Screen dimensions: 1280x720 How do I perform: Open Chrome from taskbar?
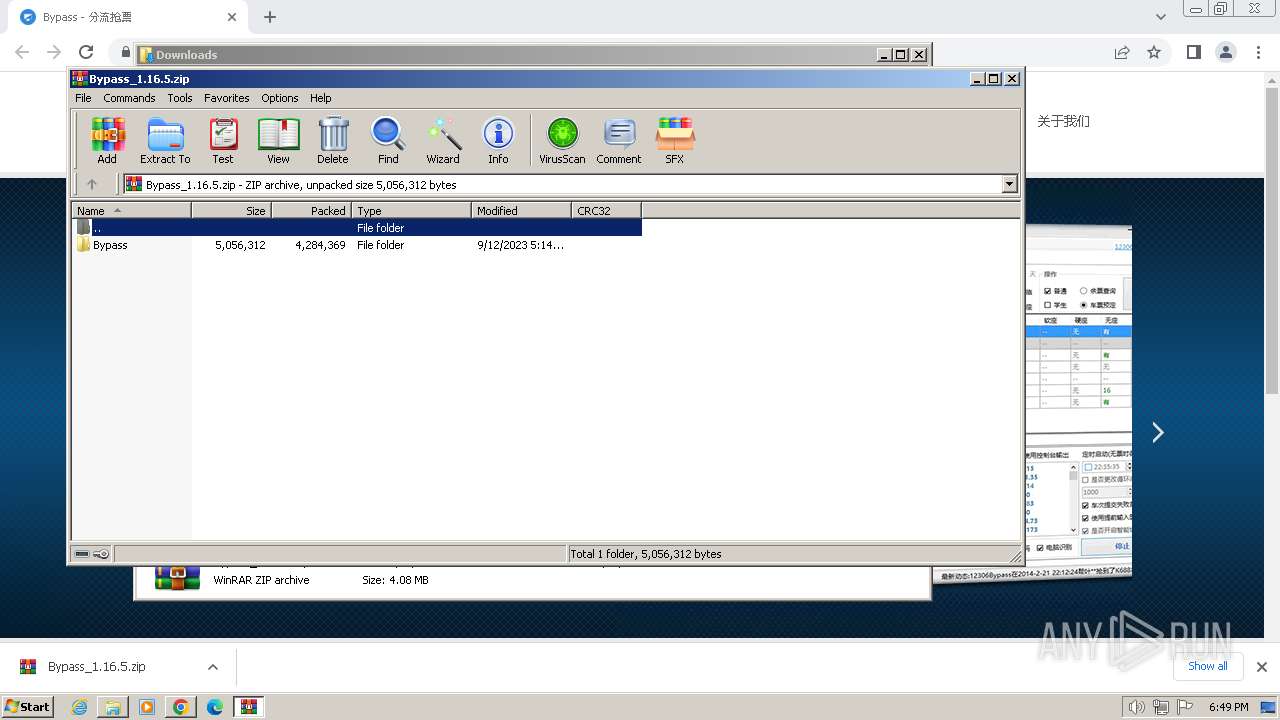pos(181,707)
